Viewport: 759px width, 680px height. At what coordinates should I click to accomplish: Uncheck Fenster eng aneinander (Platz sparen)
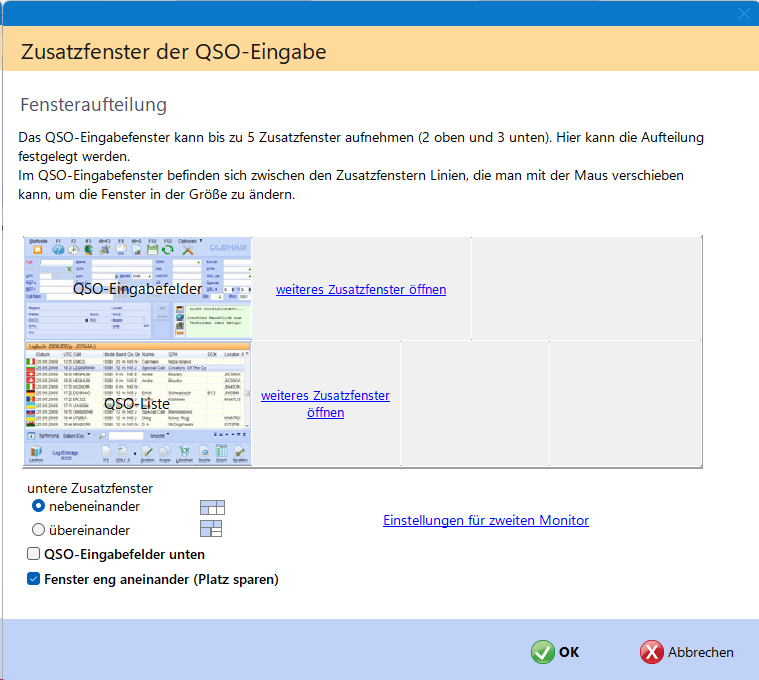click(34, 579)
